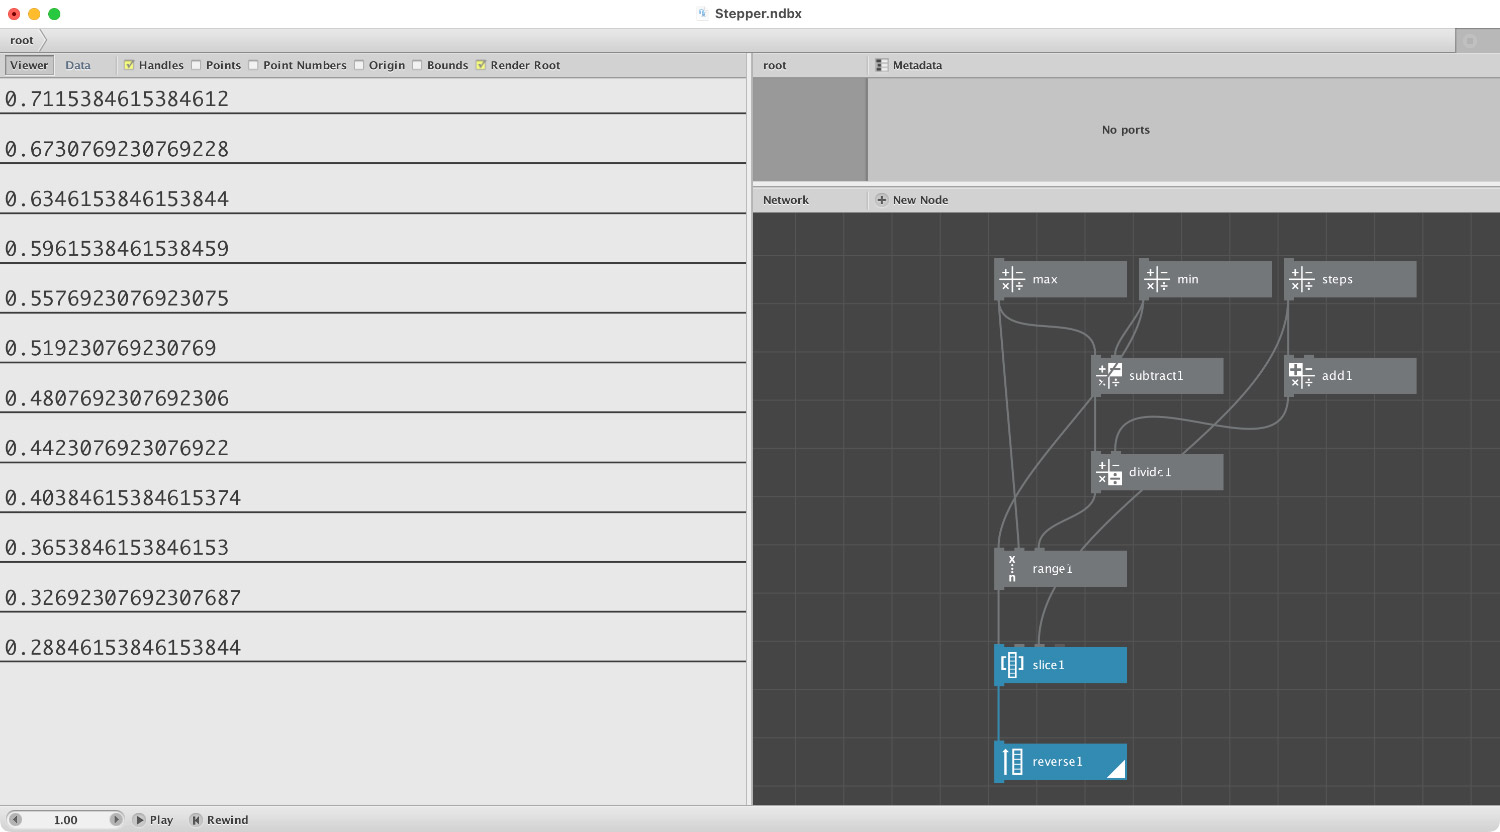Click the rendered-node corner flag on reverse1
Screen dimensions: 1500x832
click(x=1119, y=771)
